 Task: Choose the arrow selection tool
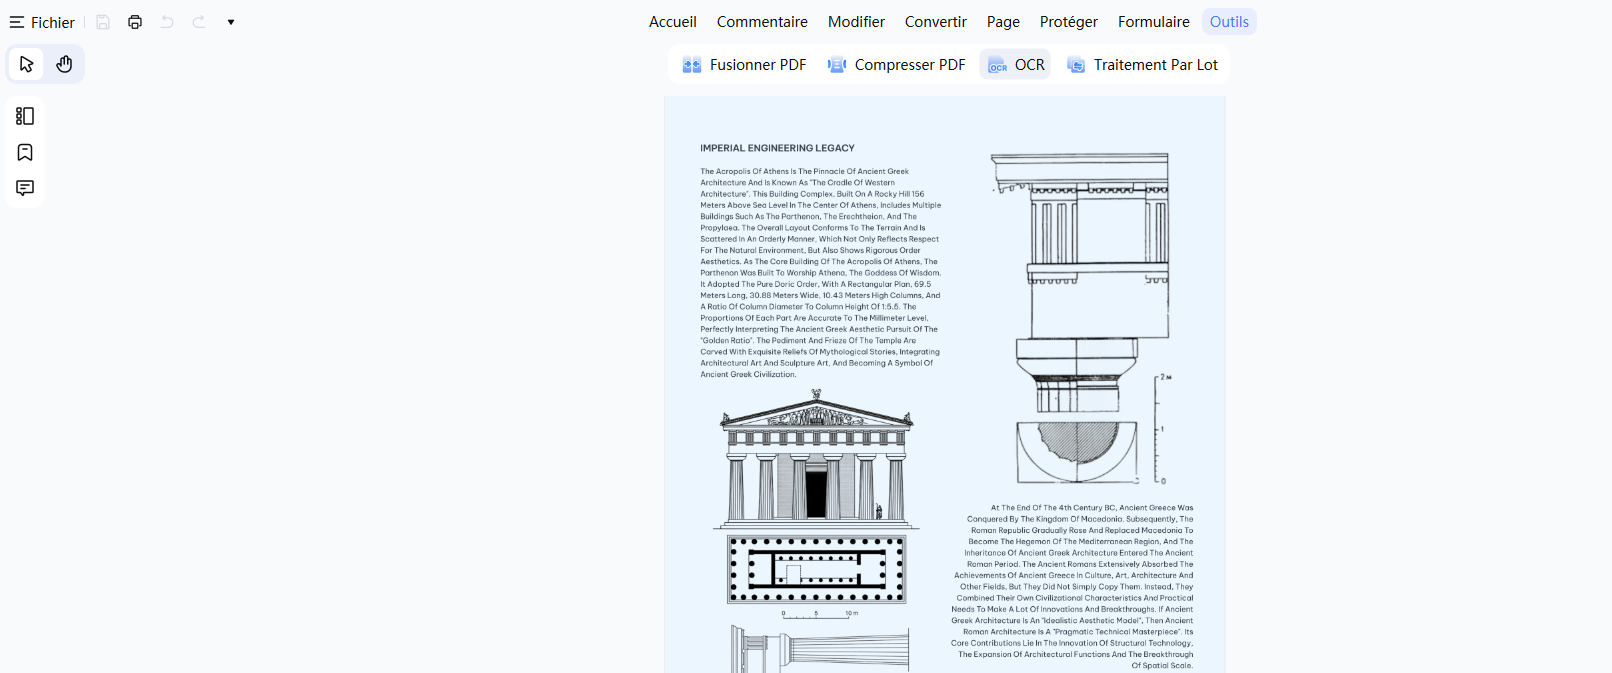pos(27,64)
